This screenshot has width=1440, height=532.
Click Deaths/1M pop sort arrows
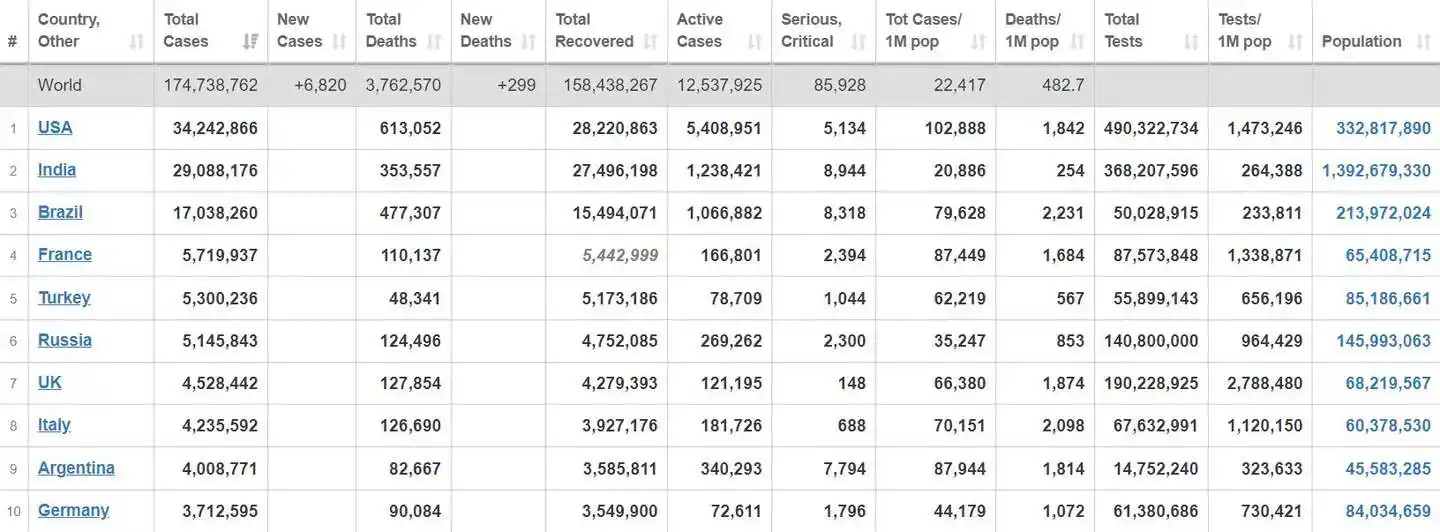pyautogui.click(x=1078, y=42)
